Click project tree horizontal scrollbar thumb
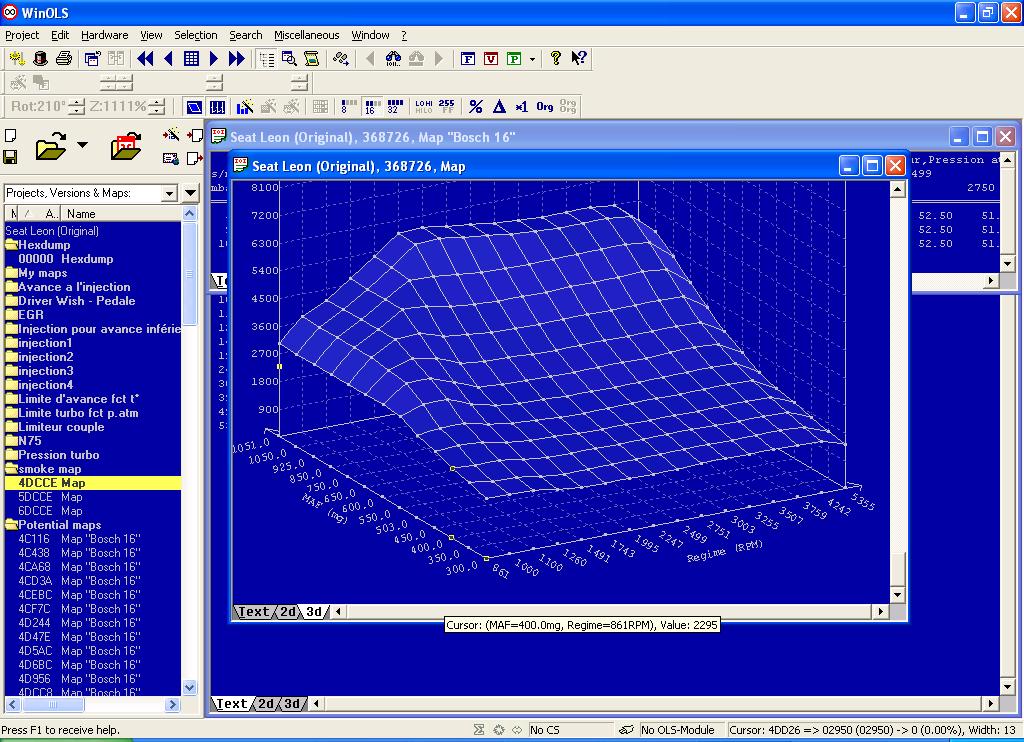Screen dimensions: 1024x742 click(52, 705)
